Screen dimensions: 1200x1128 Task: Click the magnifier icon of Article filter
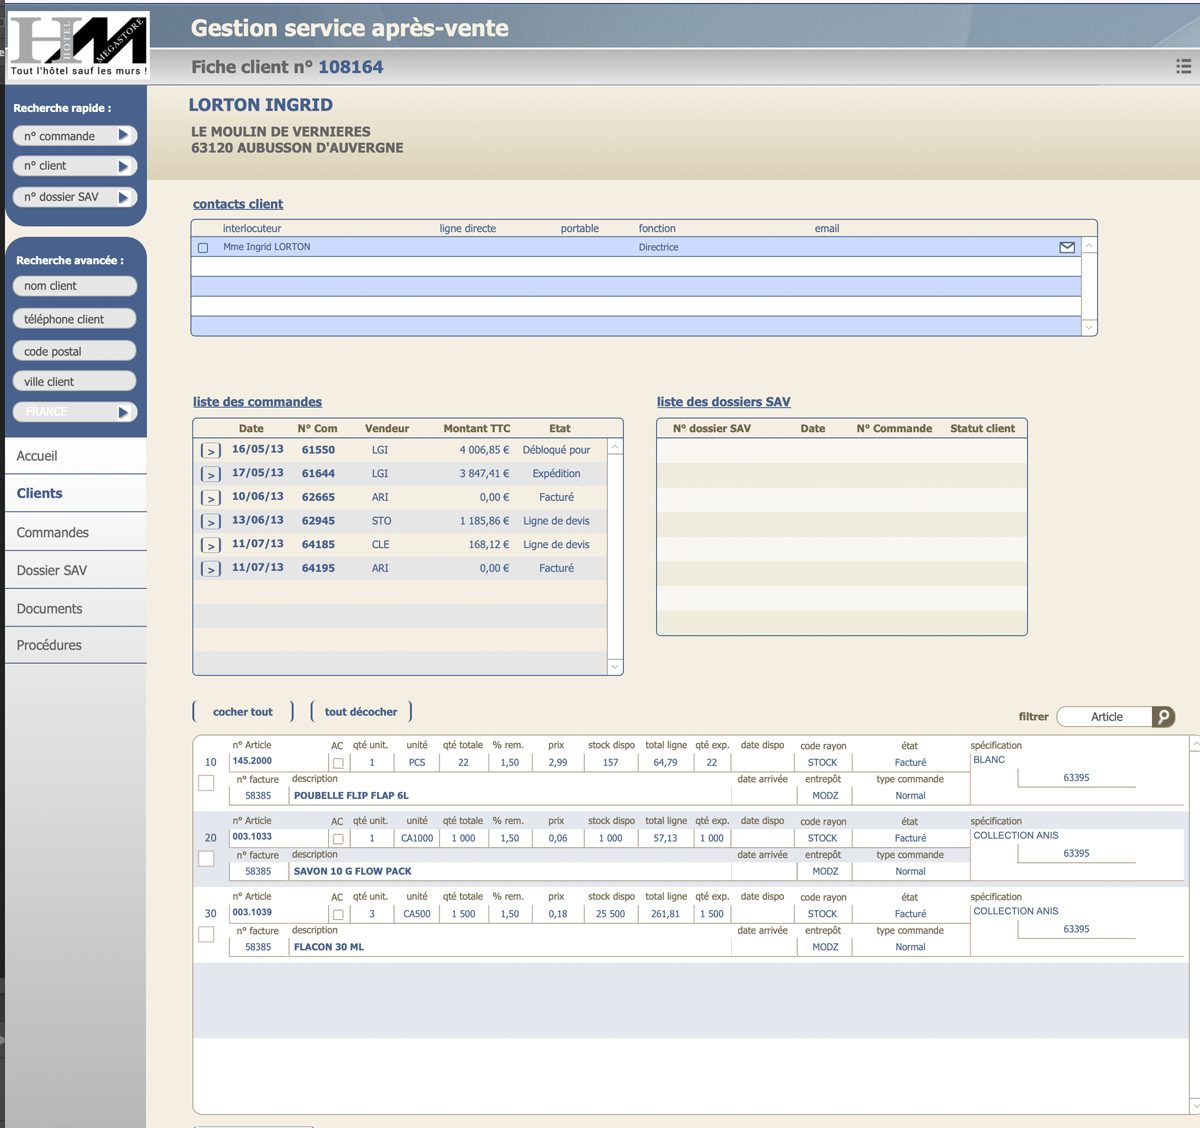[x=1163, y=717]
